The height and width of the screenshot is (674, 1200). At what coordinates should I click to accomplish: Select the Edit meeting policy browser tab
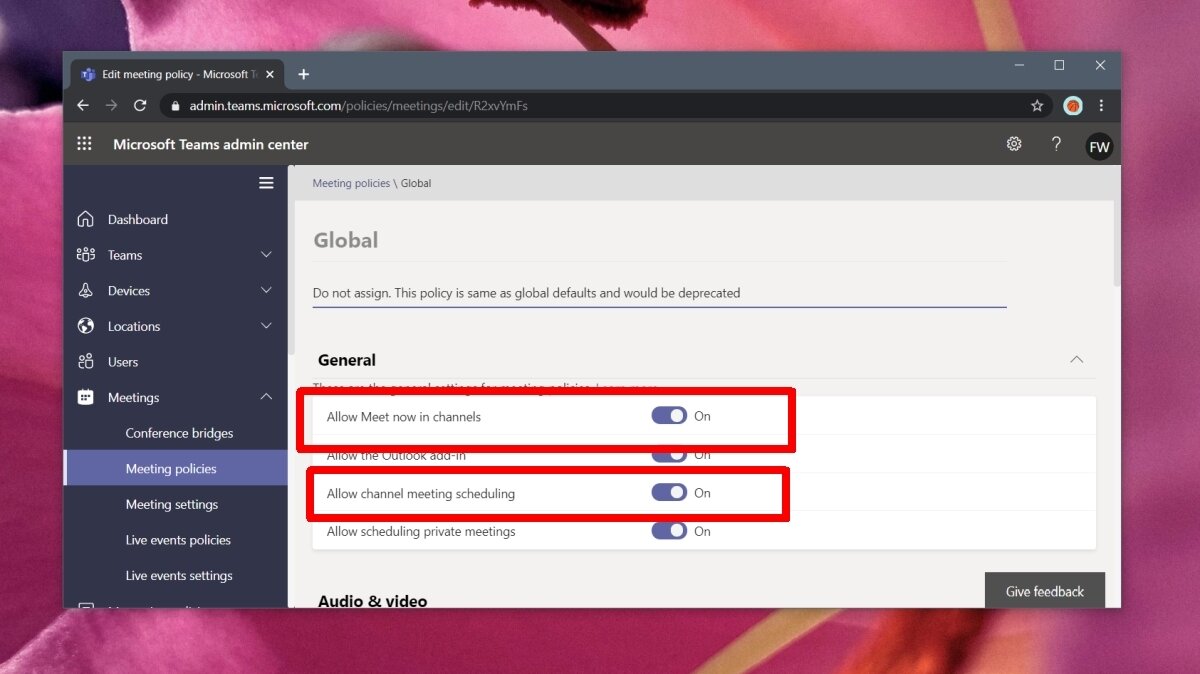(x=170, y=74)
